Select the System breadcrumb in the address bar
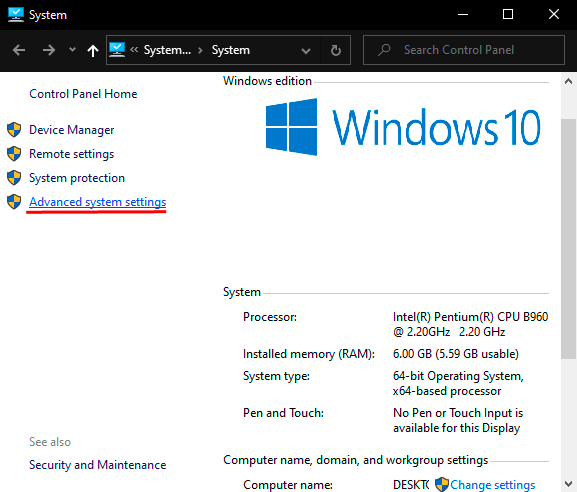Image resolution: width=577 pixels, height=492 pixels. (230, 50)
